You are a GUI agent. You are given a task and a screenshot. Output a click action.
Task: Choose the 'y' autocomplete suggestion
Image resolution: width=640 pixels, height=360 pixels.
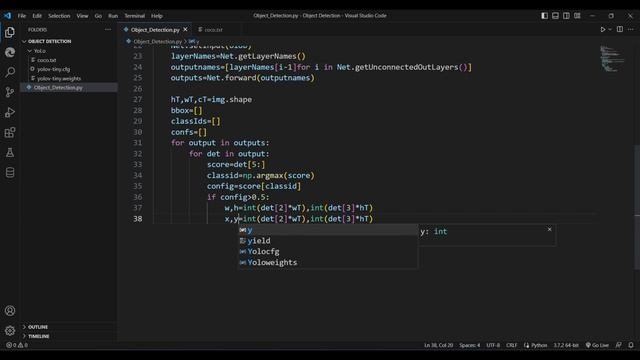[x=328, y=230]
